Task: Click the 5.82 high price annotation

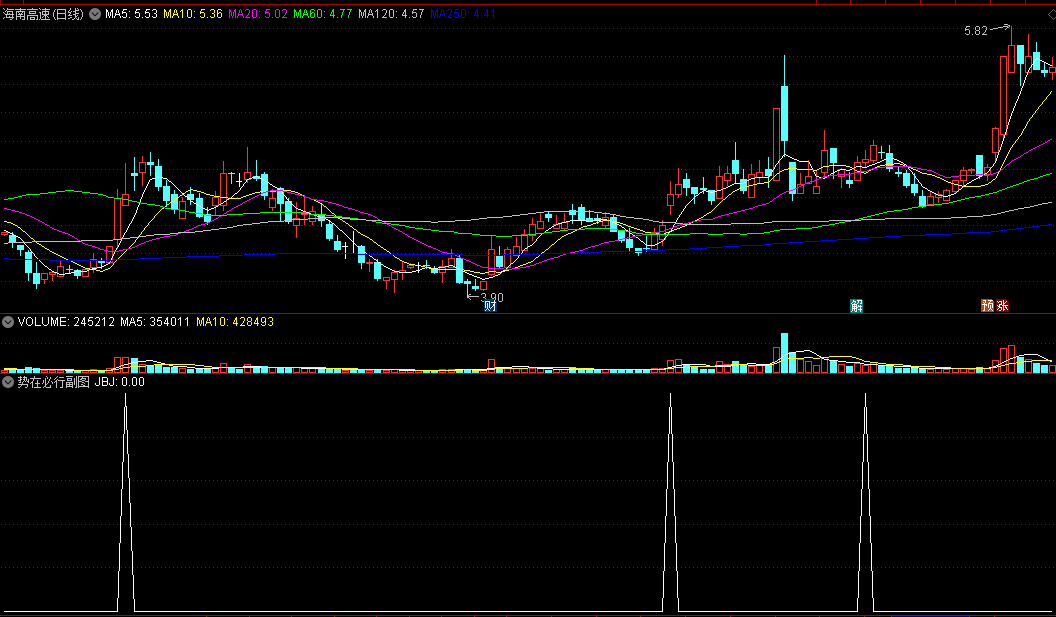Action: [976, 31]
